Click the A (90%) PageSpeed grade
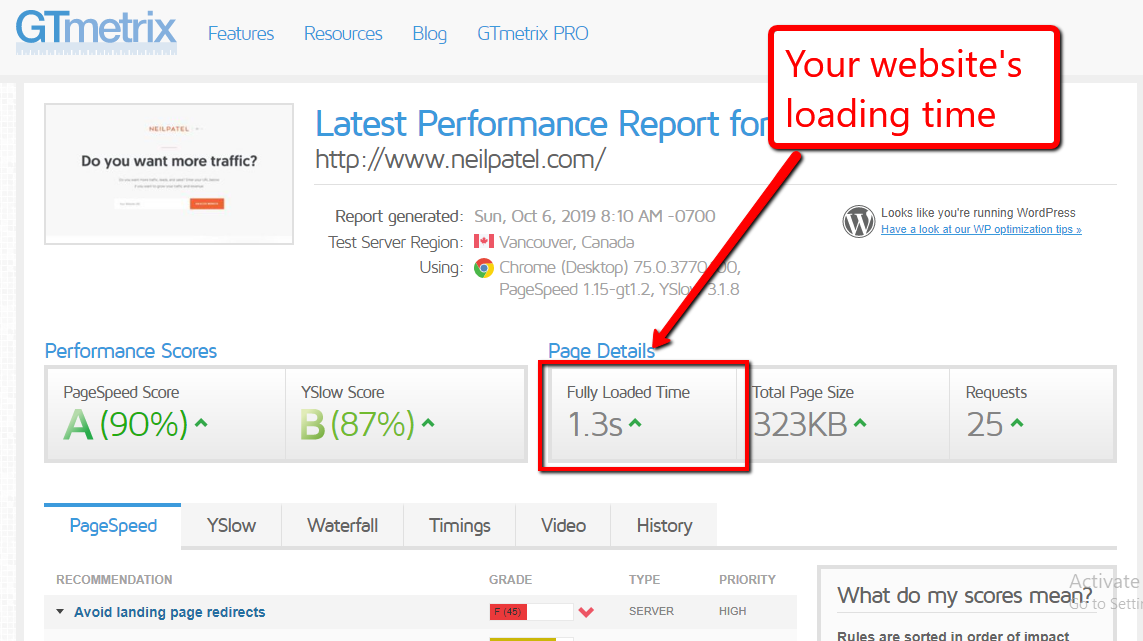 (x=125, y=424)
